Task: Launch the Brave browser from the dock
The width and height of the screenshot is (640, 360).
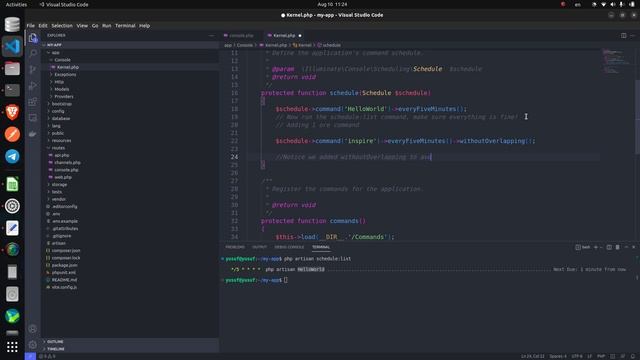Action: pyautogui.click(x=12, y=112)
